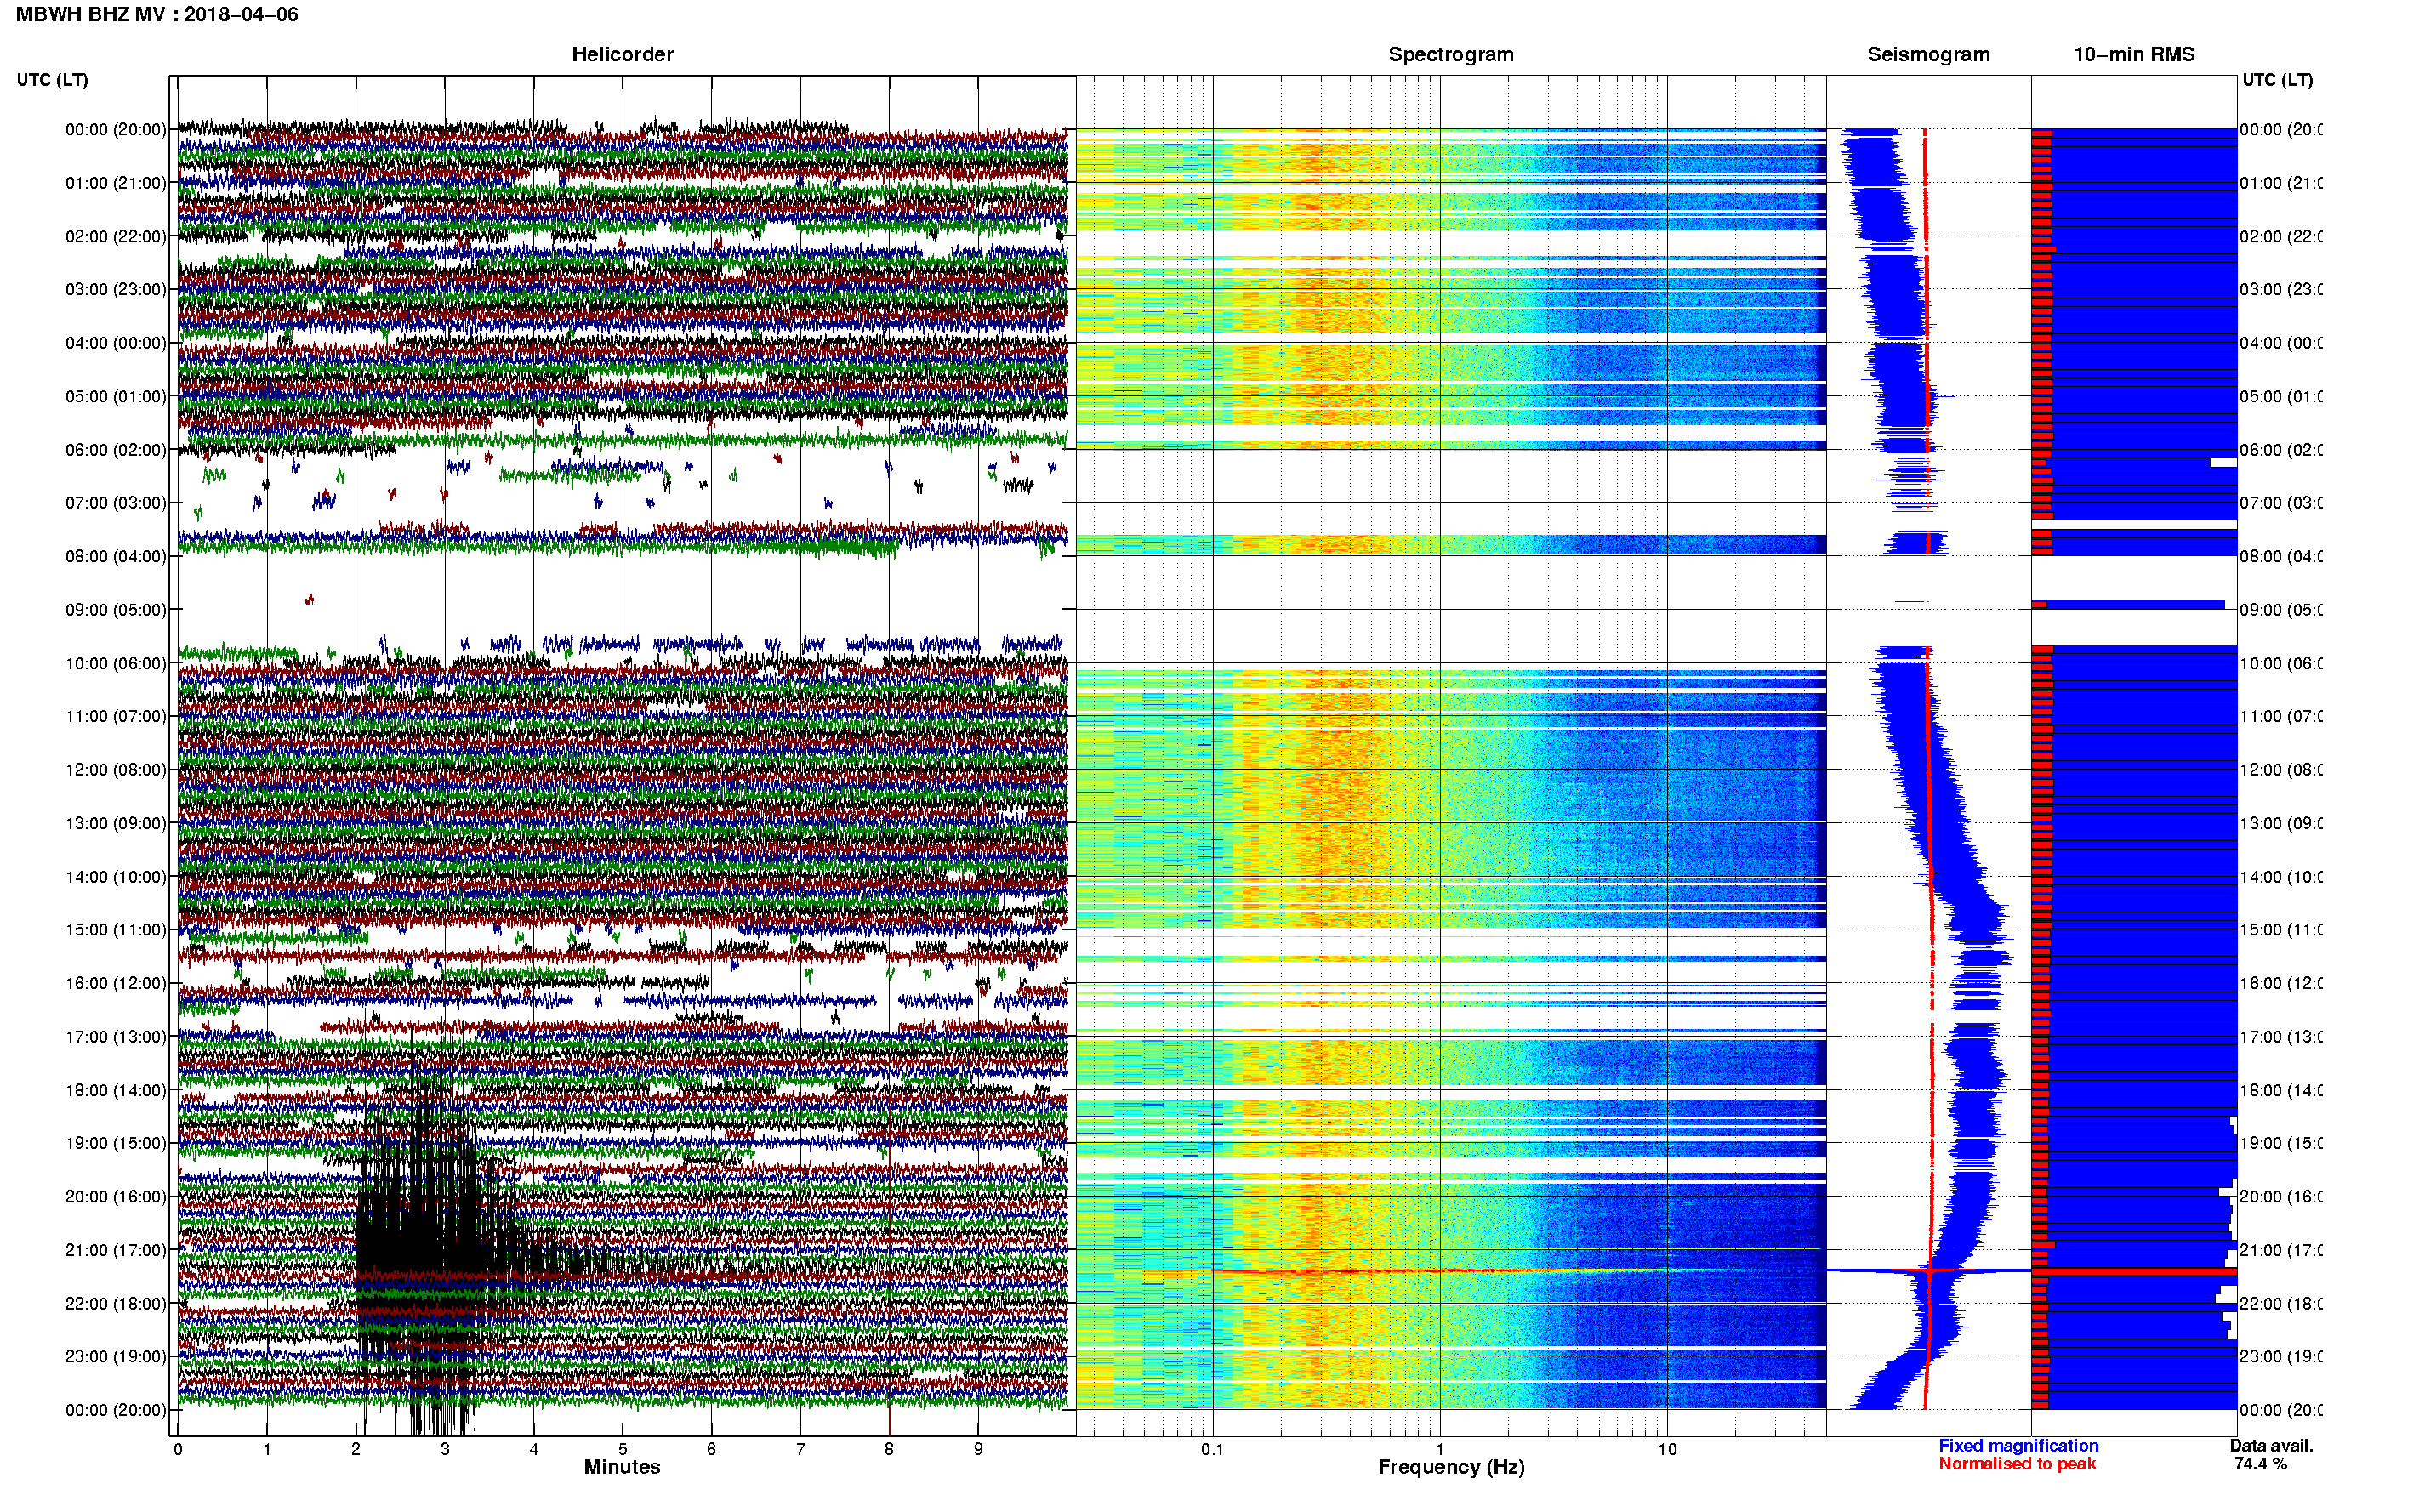This screenshot has width=2419, height=1512.
Task: Click the left 13:00 (09:00) time label
Action: click(x=116, y=824)
